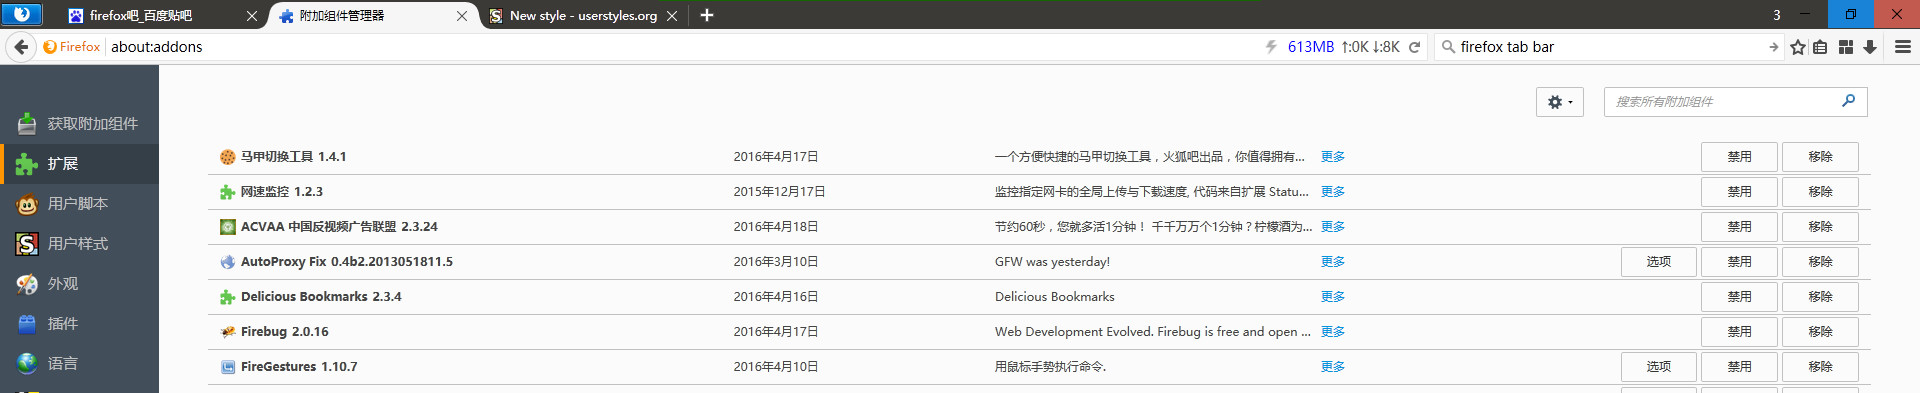Click the 马甲切换工具 extension icon
This screenshot has height=393, width=1920.
(x=228, y=157)
